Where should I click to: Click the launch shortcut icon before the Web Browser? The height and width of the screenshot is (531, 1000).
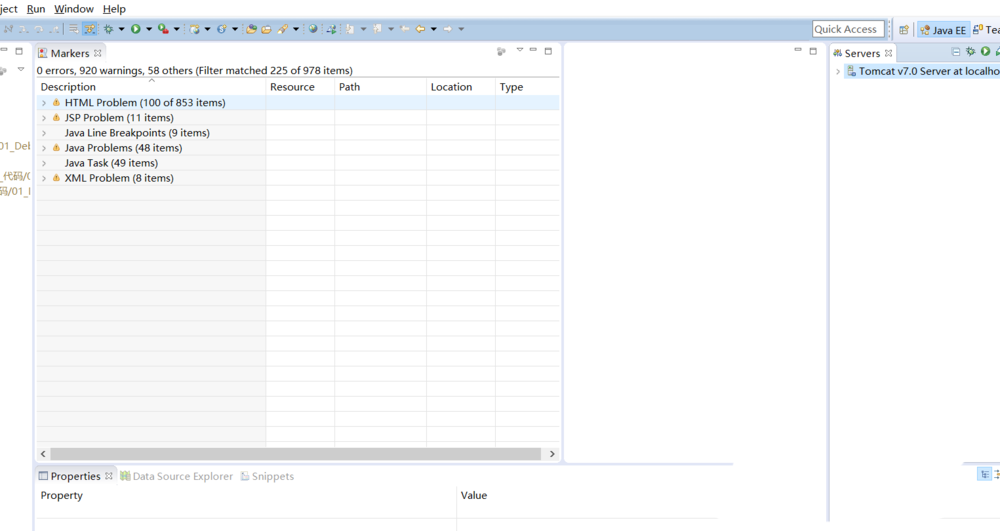coord(332,29)
